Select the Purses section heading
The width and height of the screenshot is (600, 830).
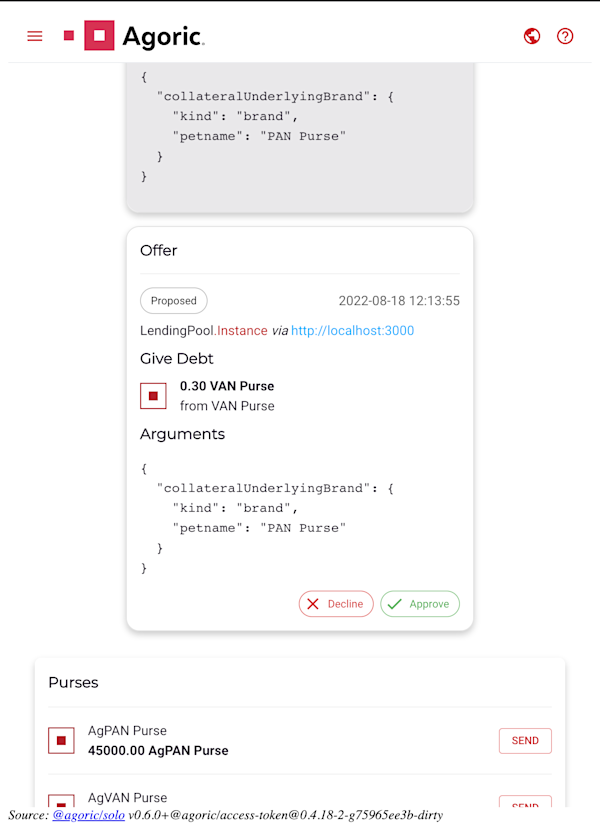(x=73, y=682)
